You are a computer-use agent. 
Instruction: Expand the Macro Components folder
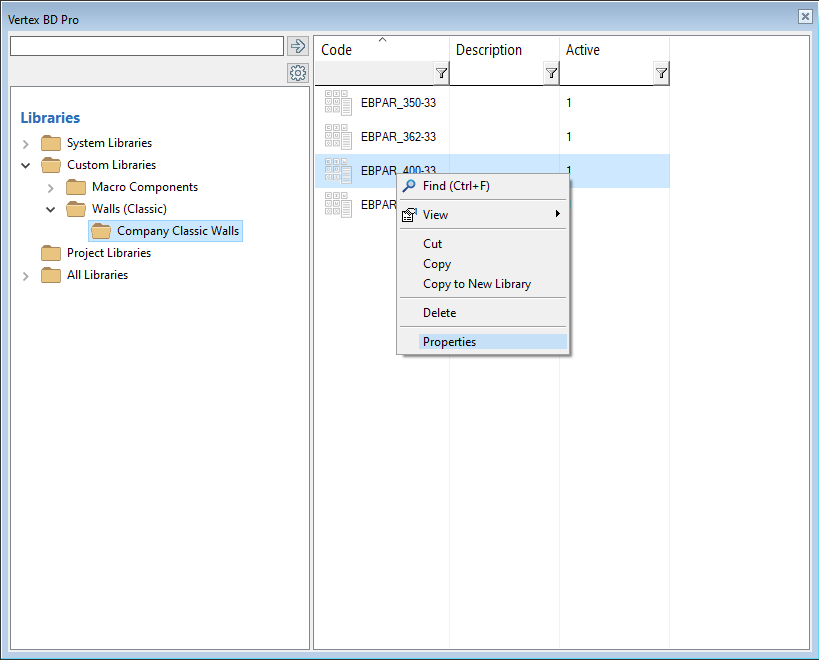51,188
